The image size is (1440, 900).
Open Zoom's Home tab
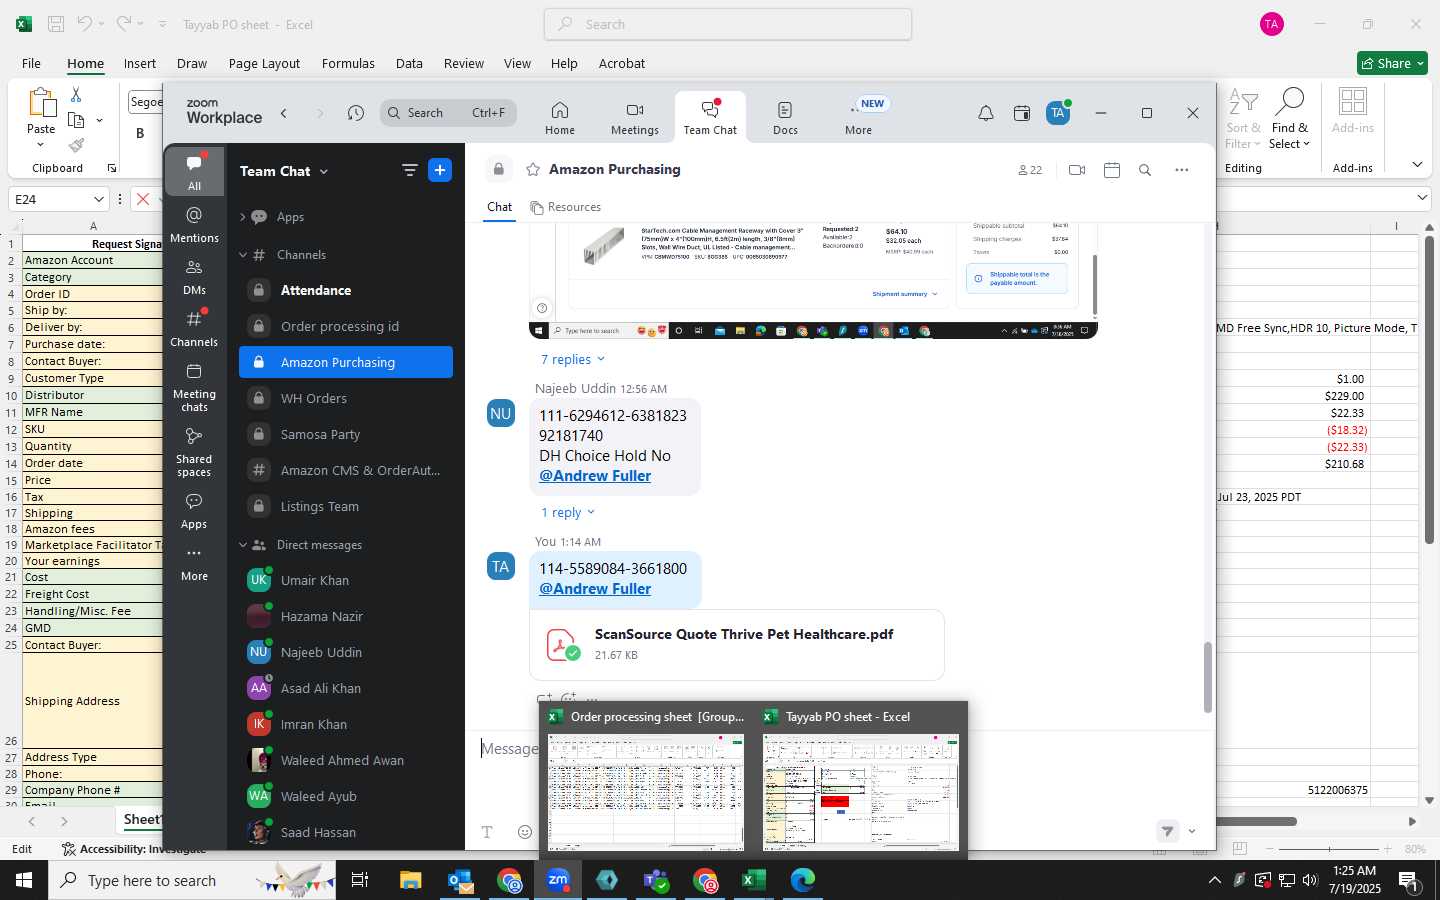[560, 118]
